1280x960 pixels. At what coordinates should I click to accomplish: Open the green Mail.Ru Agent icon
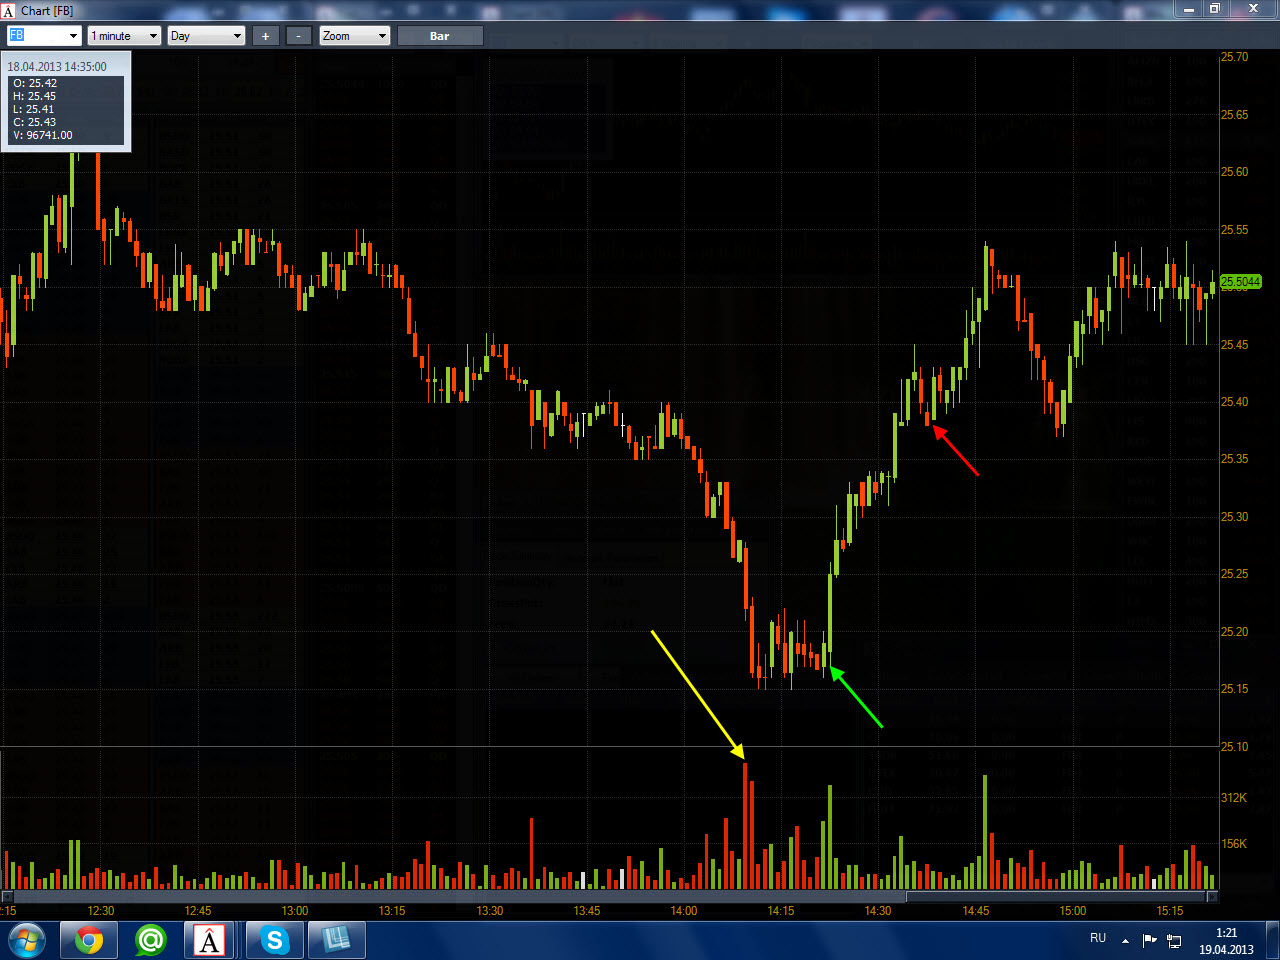coord(151,941)
